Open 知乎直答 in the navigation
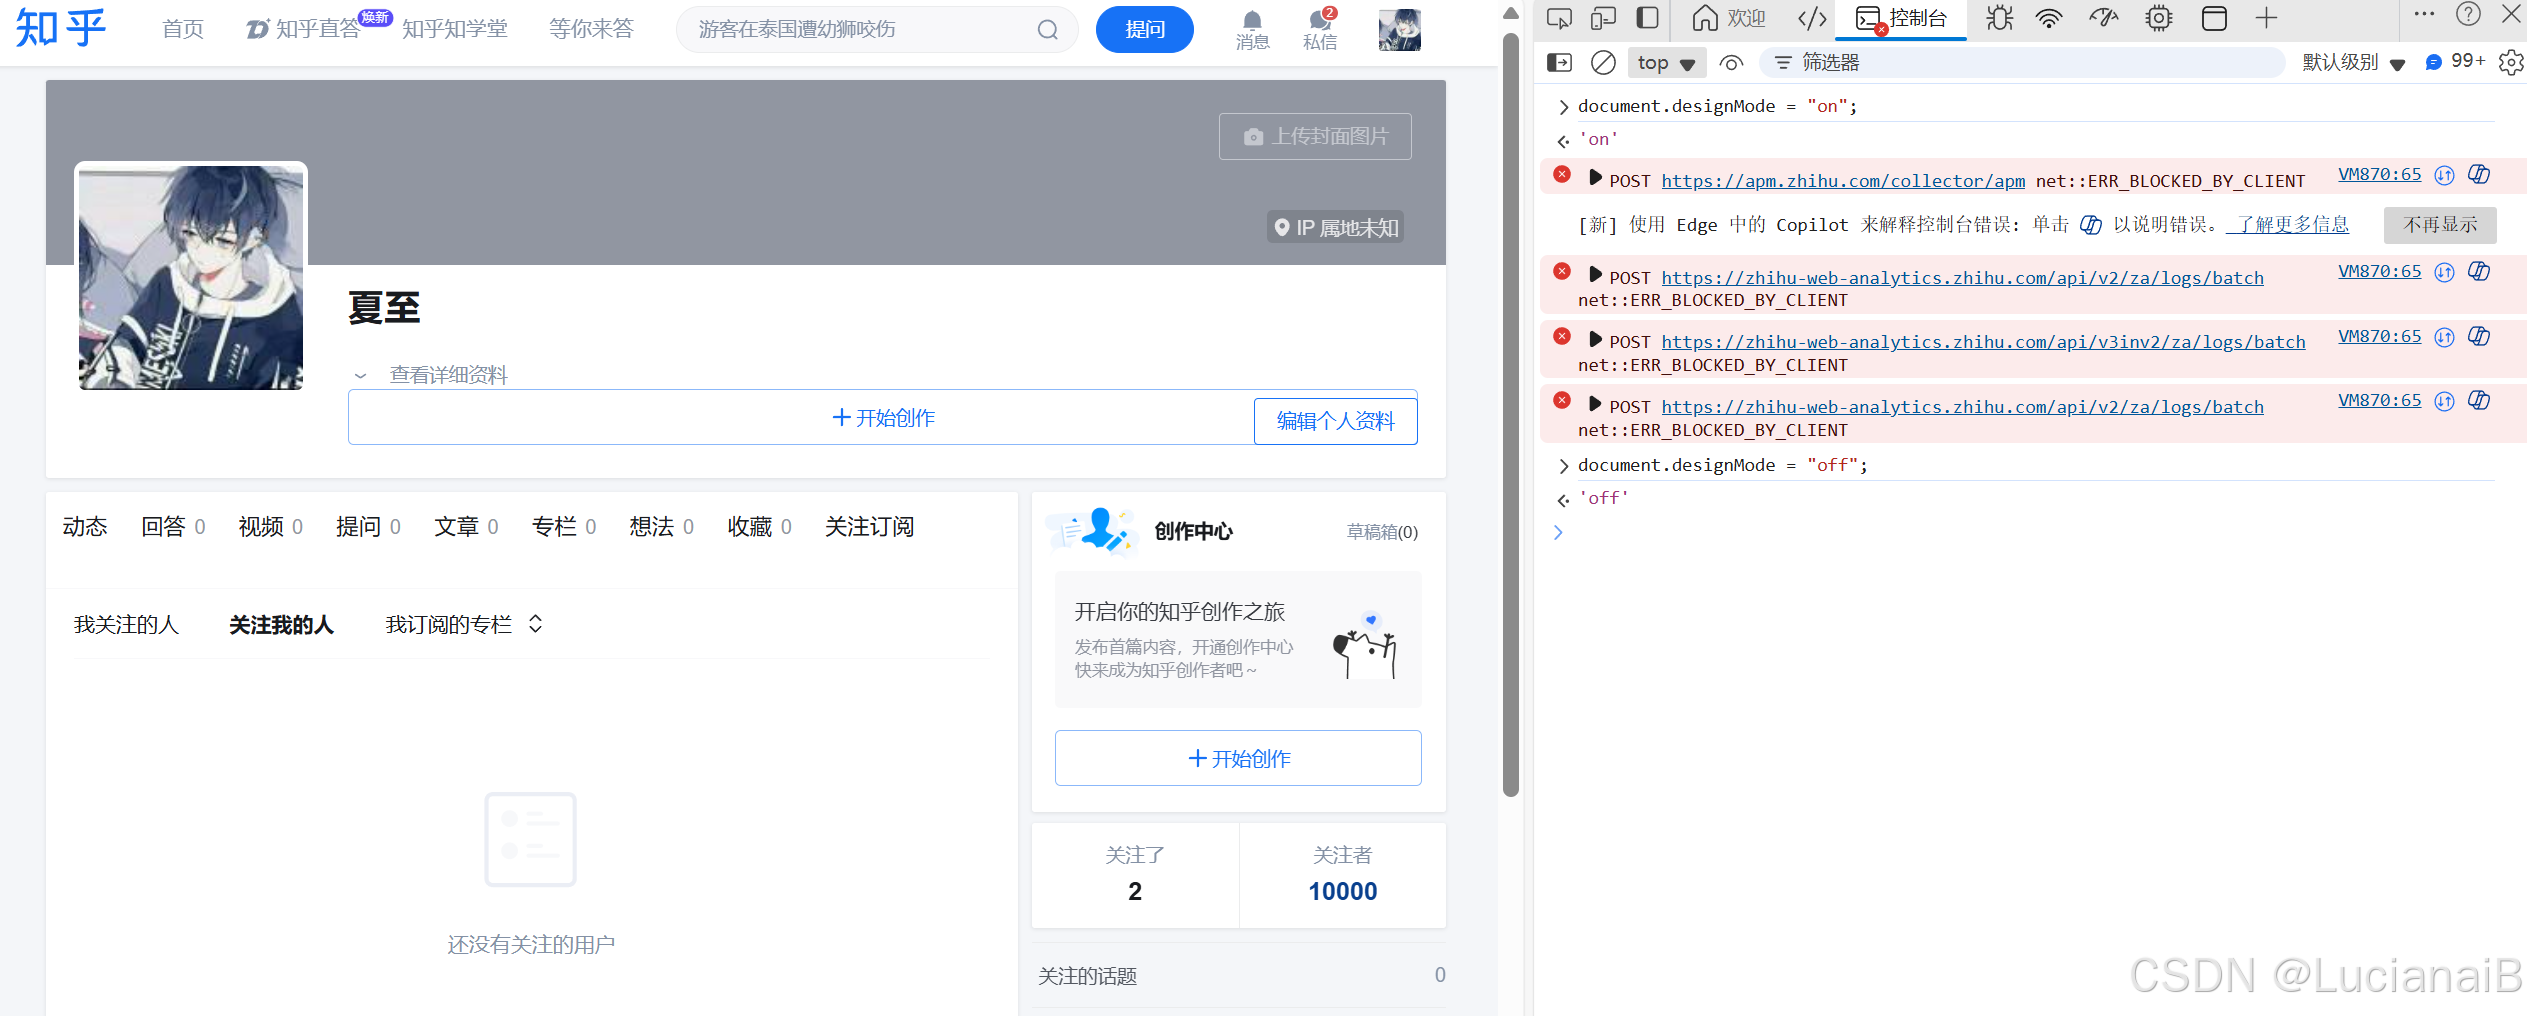 [x=305, y=29]
